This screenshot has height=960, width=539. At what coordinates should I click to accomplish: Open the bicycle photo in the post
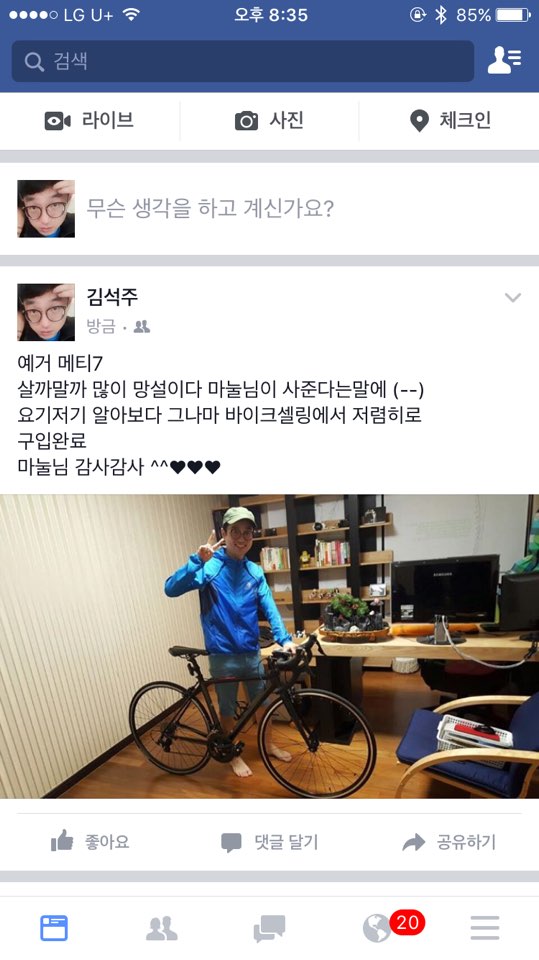coord(270,646)
